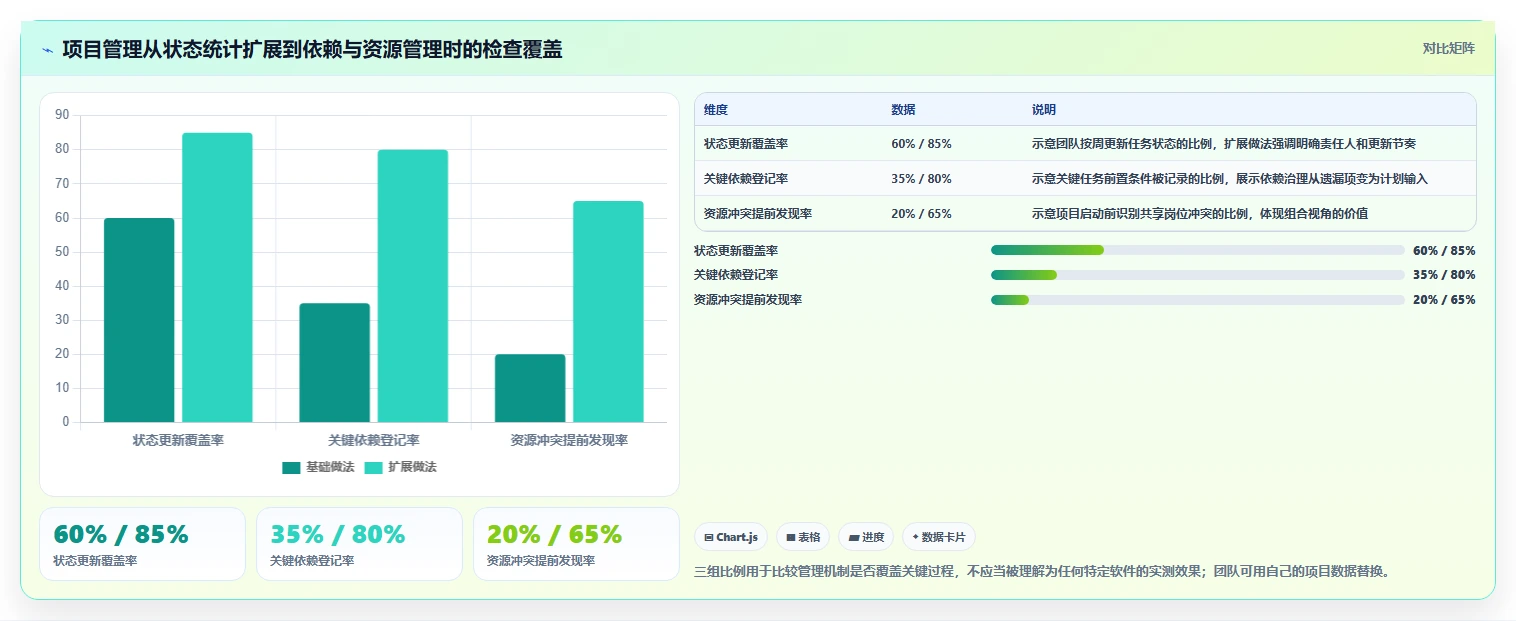
Task: Select the 60% / 85% stat card
Action: [x=142, y=544]
